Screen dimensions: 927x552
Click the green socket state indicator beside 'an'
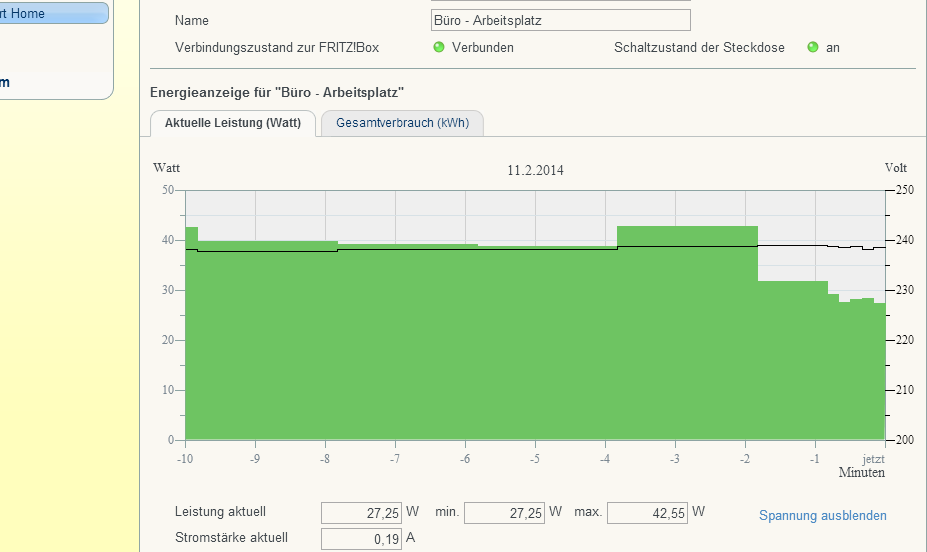click(812, 47)
